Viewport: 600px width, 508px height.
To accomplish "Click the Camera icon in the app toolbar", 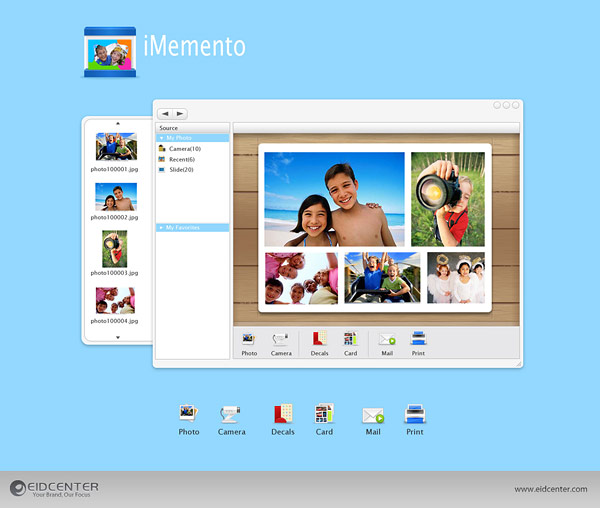I will pos(280,339).
